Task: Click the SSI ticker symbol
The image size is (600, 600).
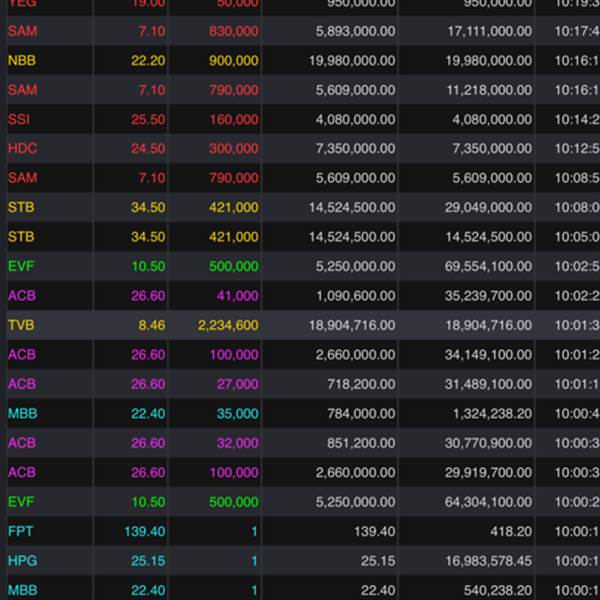Action: pyautogui.click(x=19, y=119)
